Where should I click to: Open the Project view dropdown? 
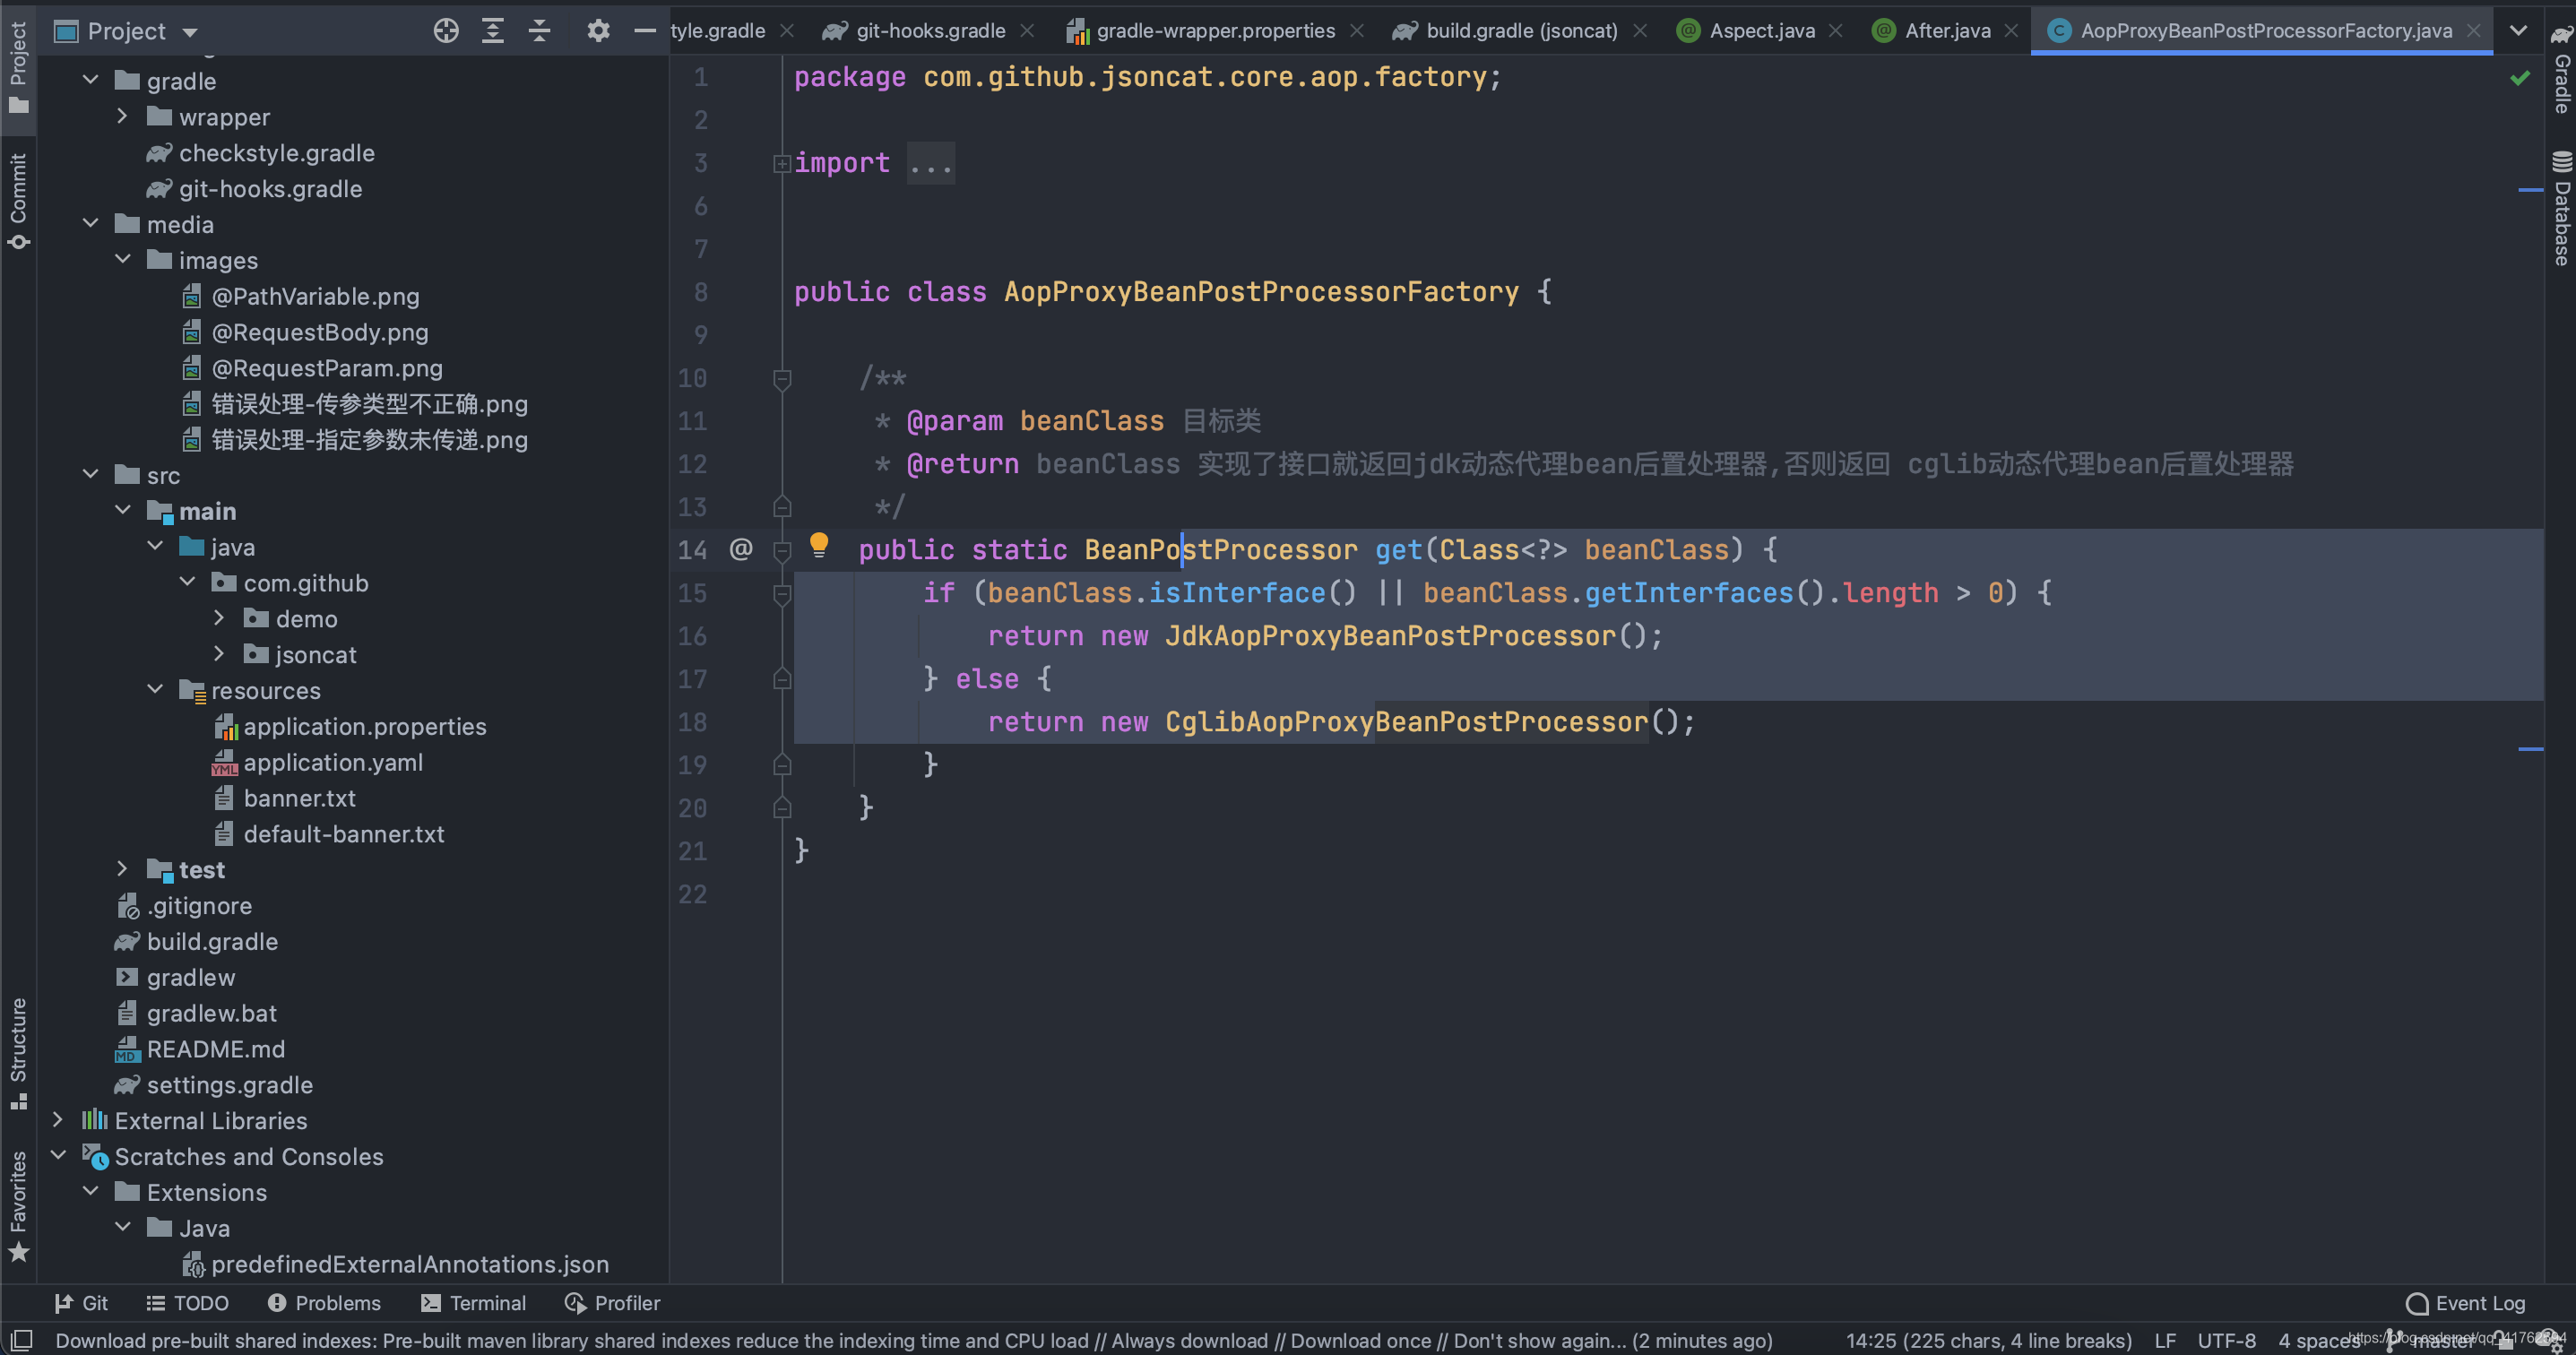coord(189,32)
